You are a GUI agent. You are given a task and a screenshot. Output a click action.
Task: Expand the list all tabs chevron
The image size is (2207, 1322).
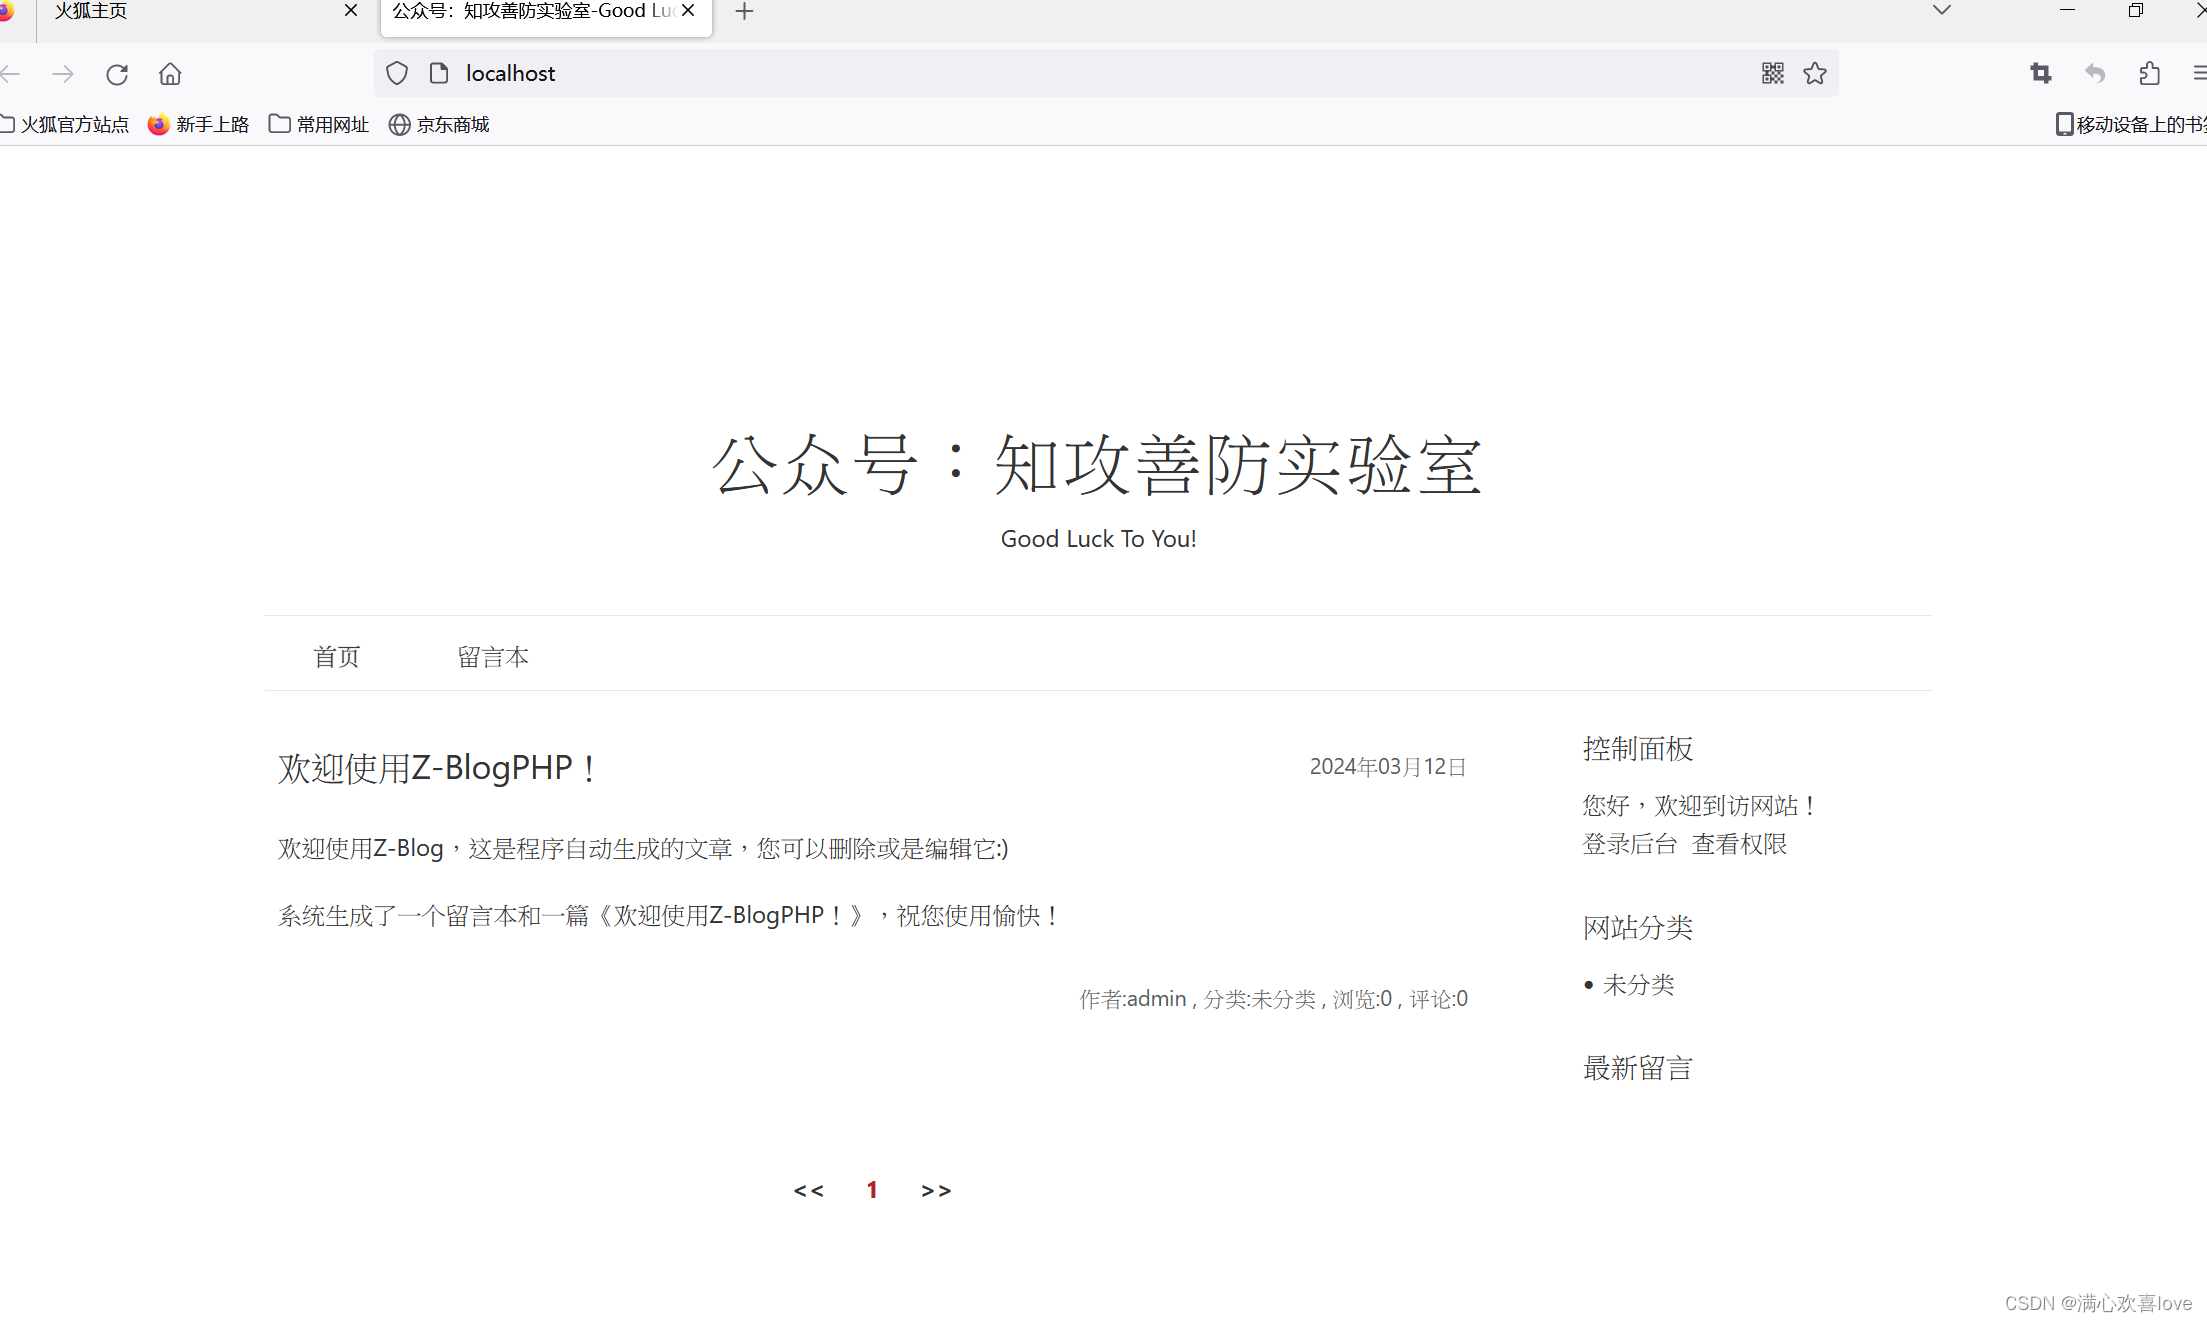click(x=1942, y=11)
